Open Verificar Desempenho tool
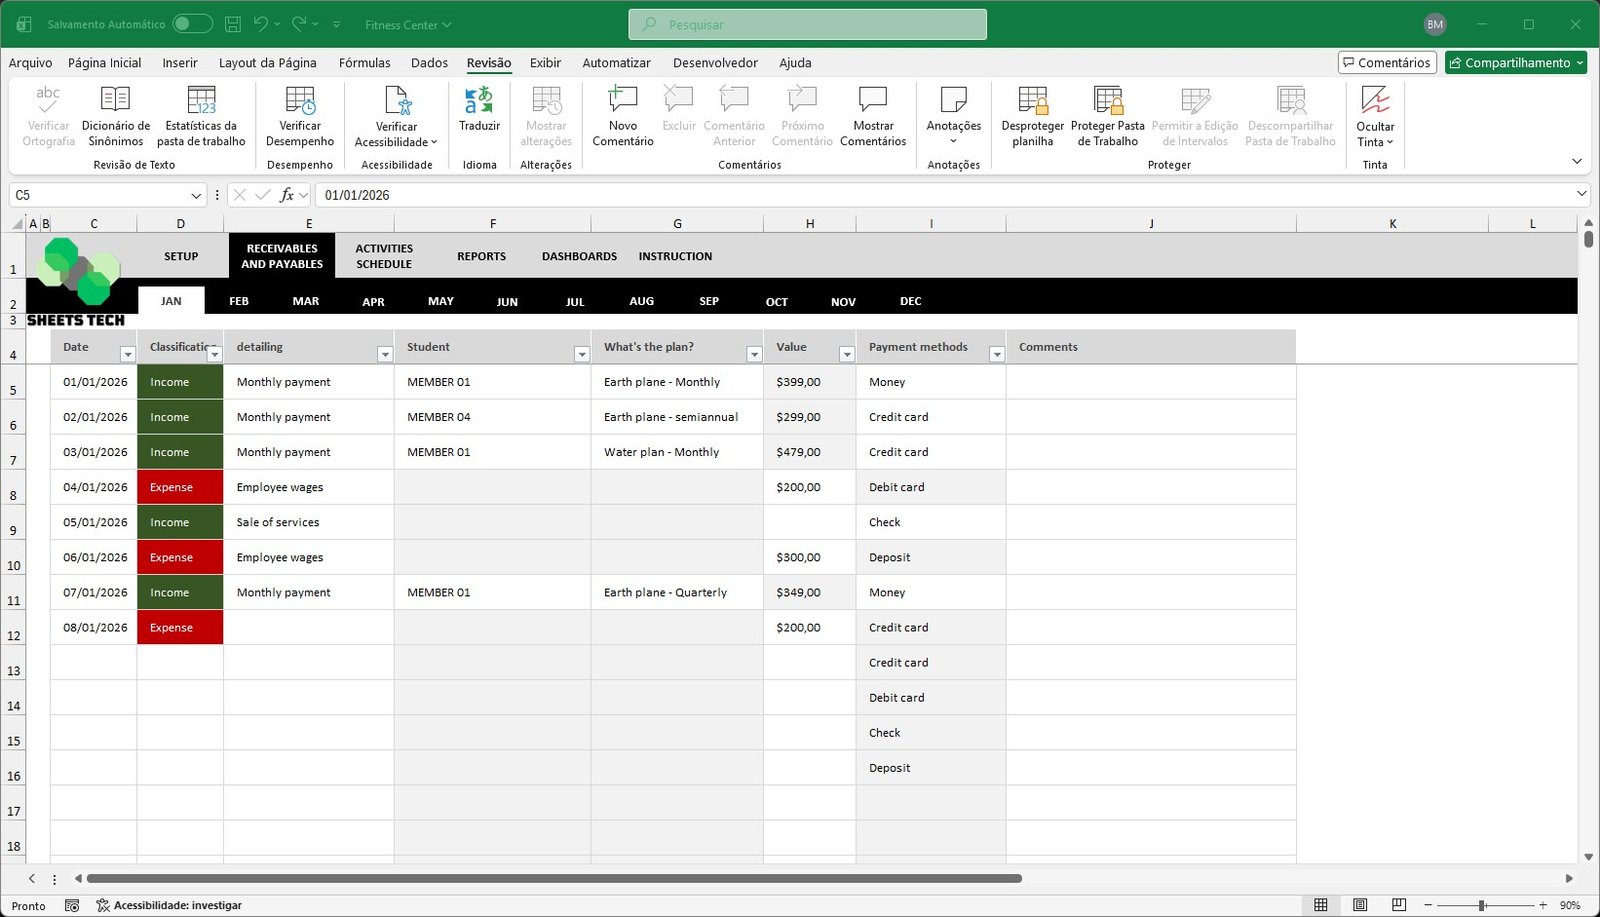 pos(300,100)
